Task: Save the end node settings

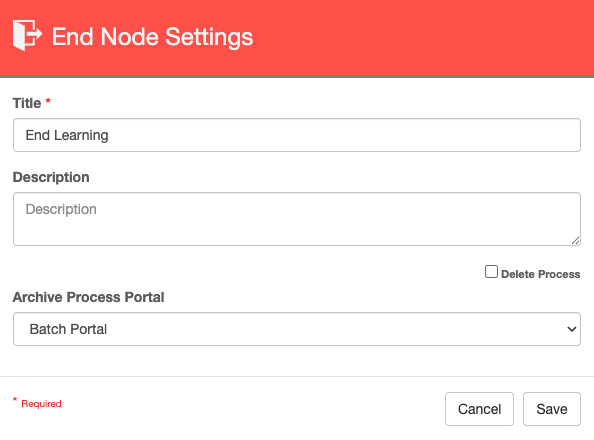Action: pyautogui.click(x=552, y=409)
